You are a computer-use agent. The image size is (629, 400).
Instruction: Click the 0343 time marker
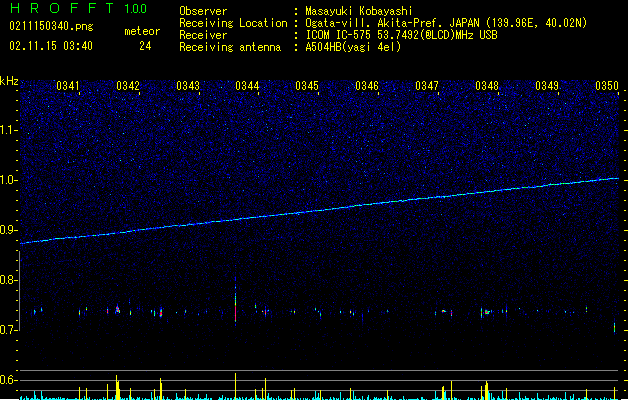(x=188, y=86)
